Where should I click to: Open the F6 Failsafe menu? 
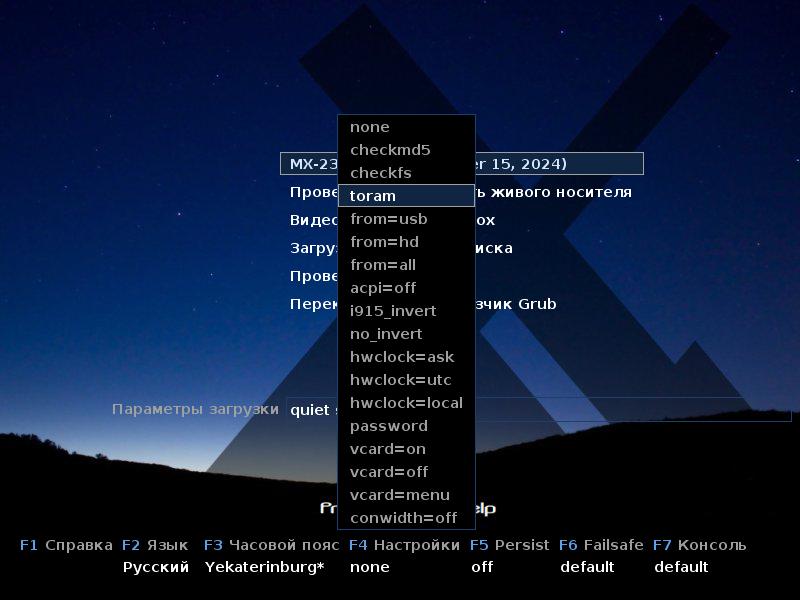[x=601, y=545]
